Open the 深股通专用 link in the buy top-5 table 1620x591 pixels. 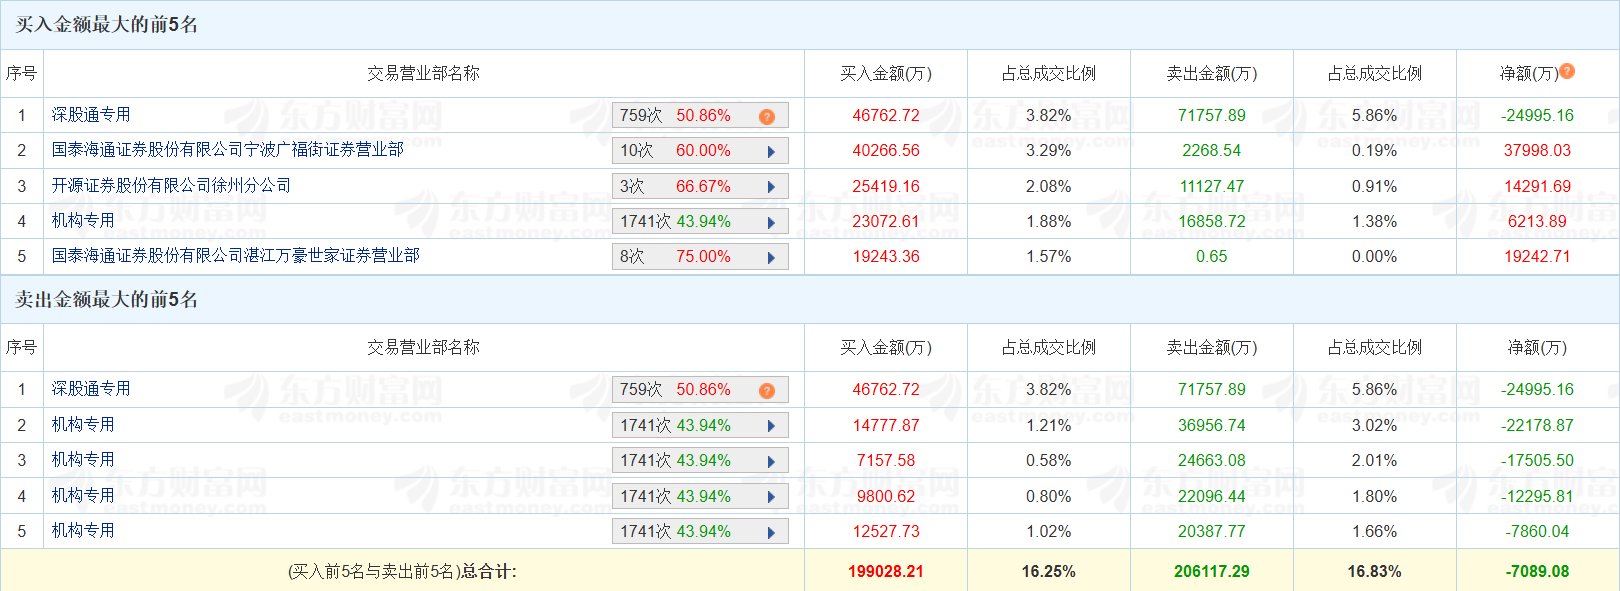(91, 115)
